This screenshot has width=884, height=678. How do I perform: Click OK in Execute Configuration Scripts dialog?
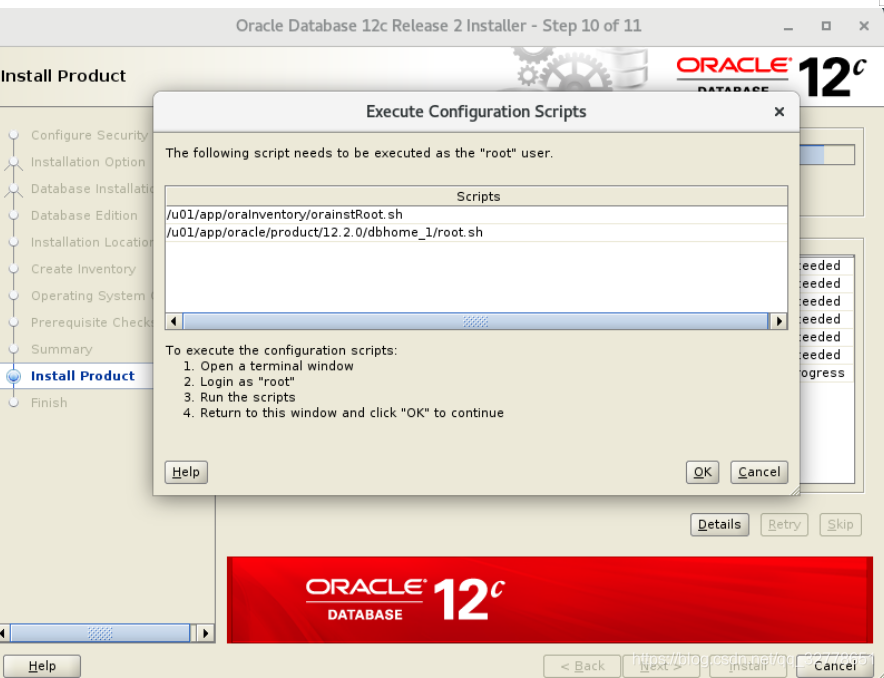[x=702, y=472]
